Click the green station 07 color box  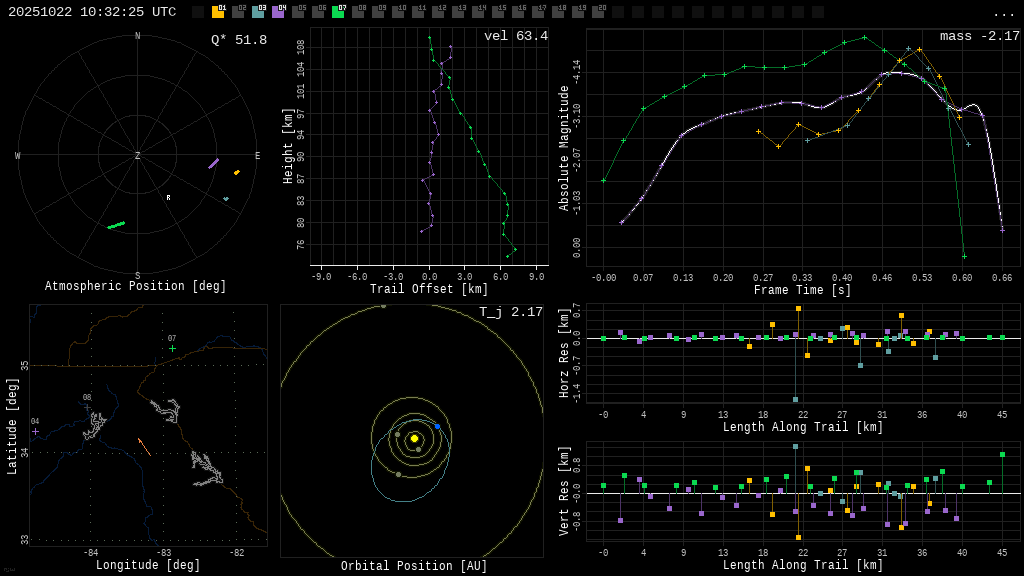pos(338,12)
